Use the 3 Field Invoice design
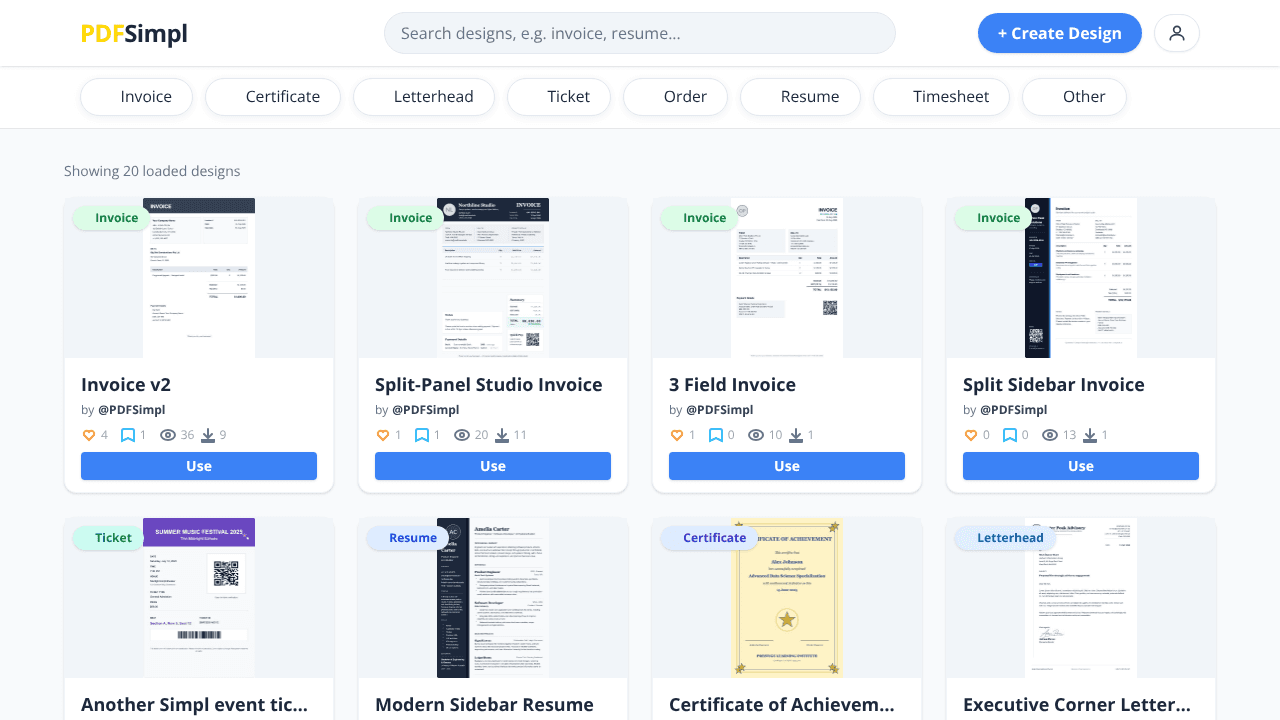The height and width of the screenshot is (720, 1280). pos(787,466)
